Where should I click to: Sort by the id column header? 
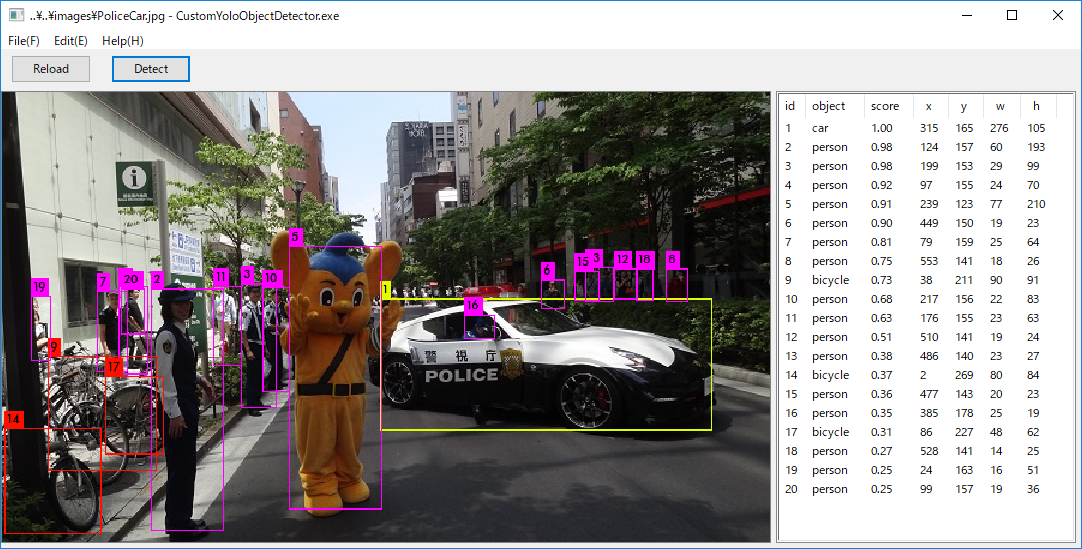(791, 106)
